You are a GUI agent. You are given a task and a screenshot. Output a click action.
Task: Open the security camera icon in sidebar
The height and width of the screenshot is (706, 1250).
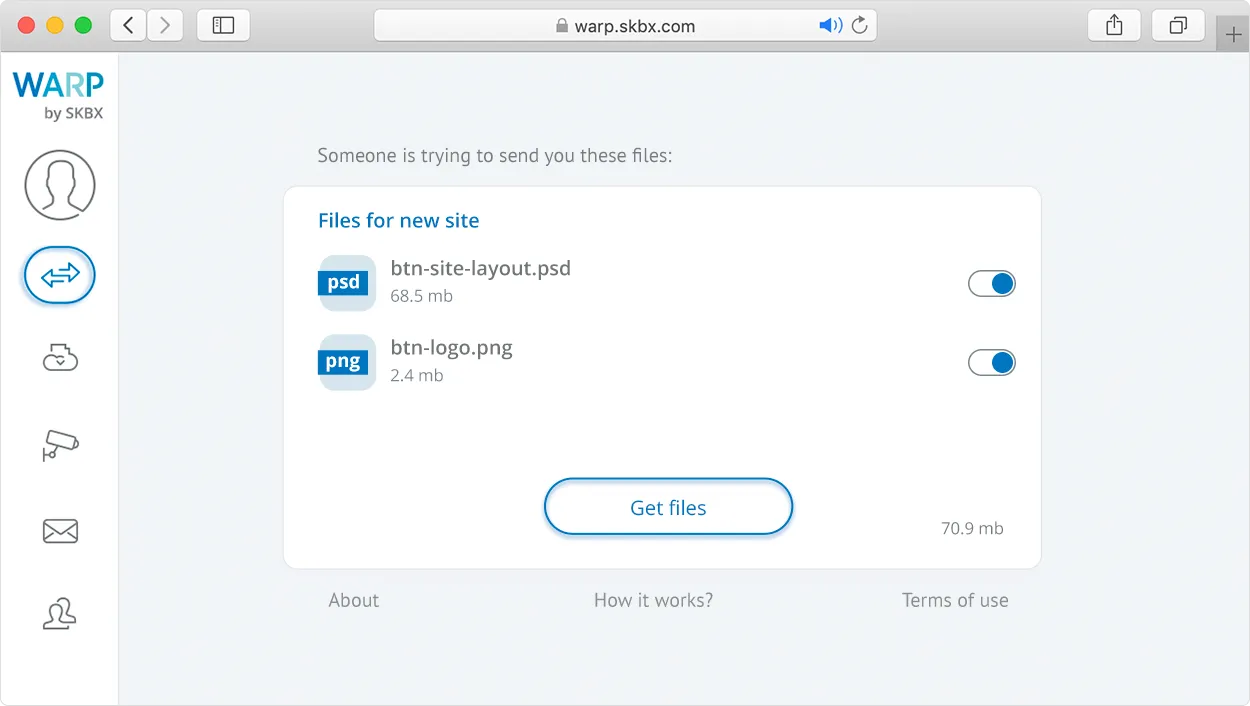click(60, 444)
